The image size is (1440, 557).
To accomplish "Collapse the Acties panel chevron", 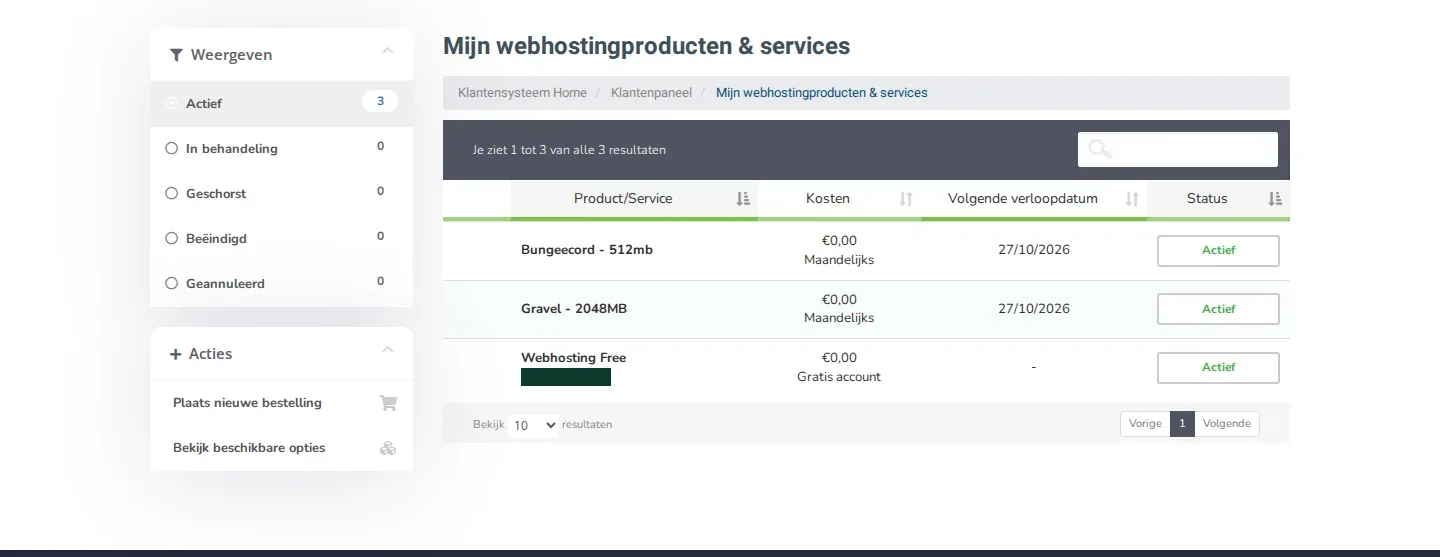I will pyautogui.click(x=388, y=350).
